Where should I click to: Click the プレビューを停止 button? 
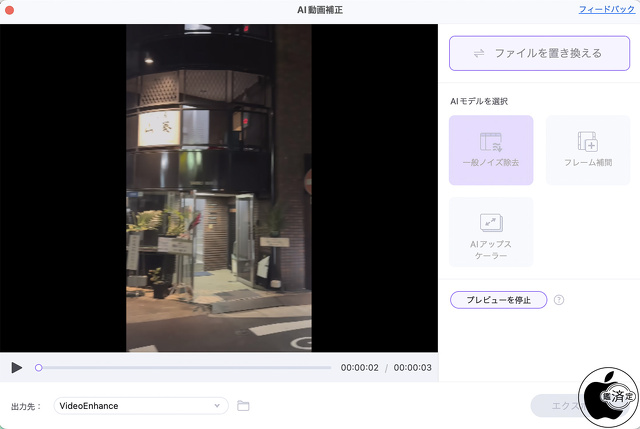coord(498,300)
